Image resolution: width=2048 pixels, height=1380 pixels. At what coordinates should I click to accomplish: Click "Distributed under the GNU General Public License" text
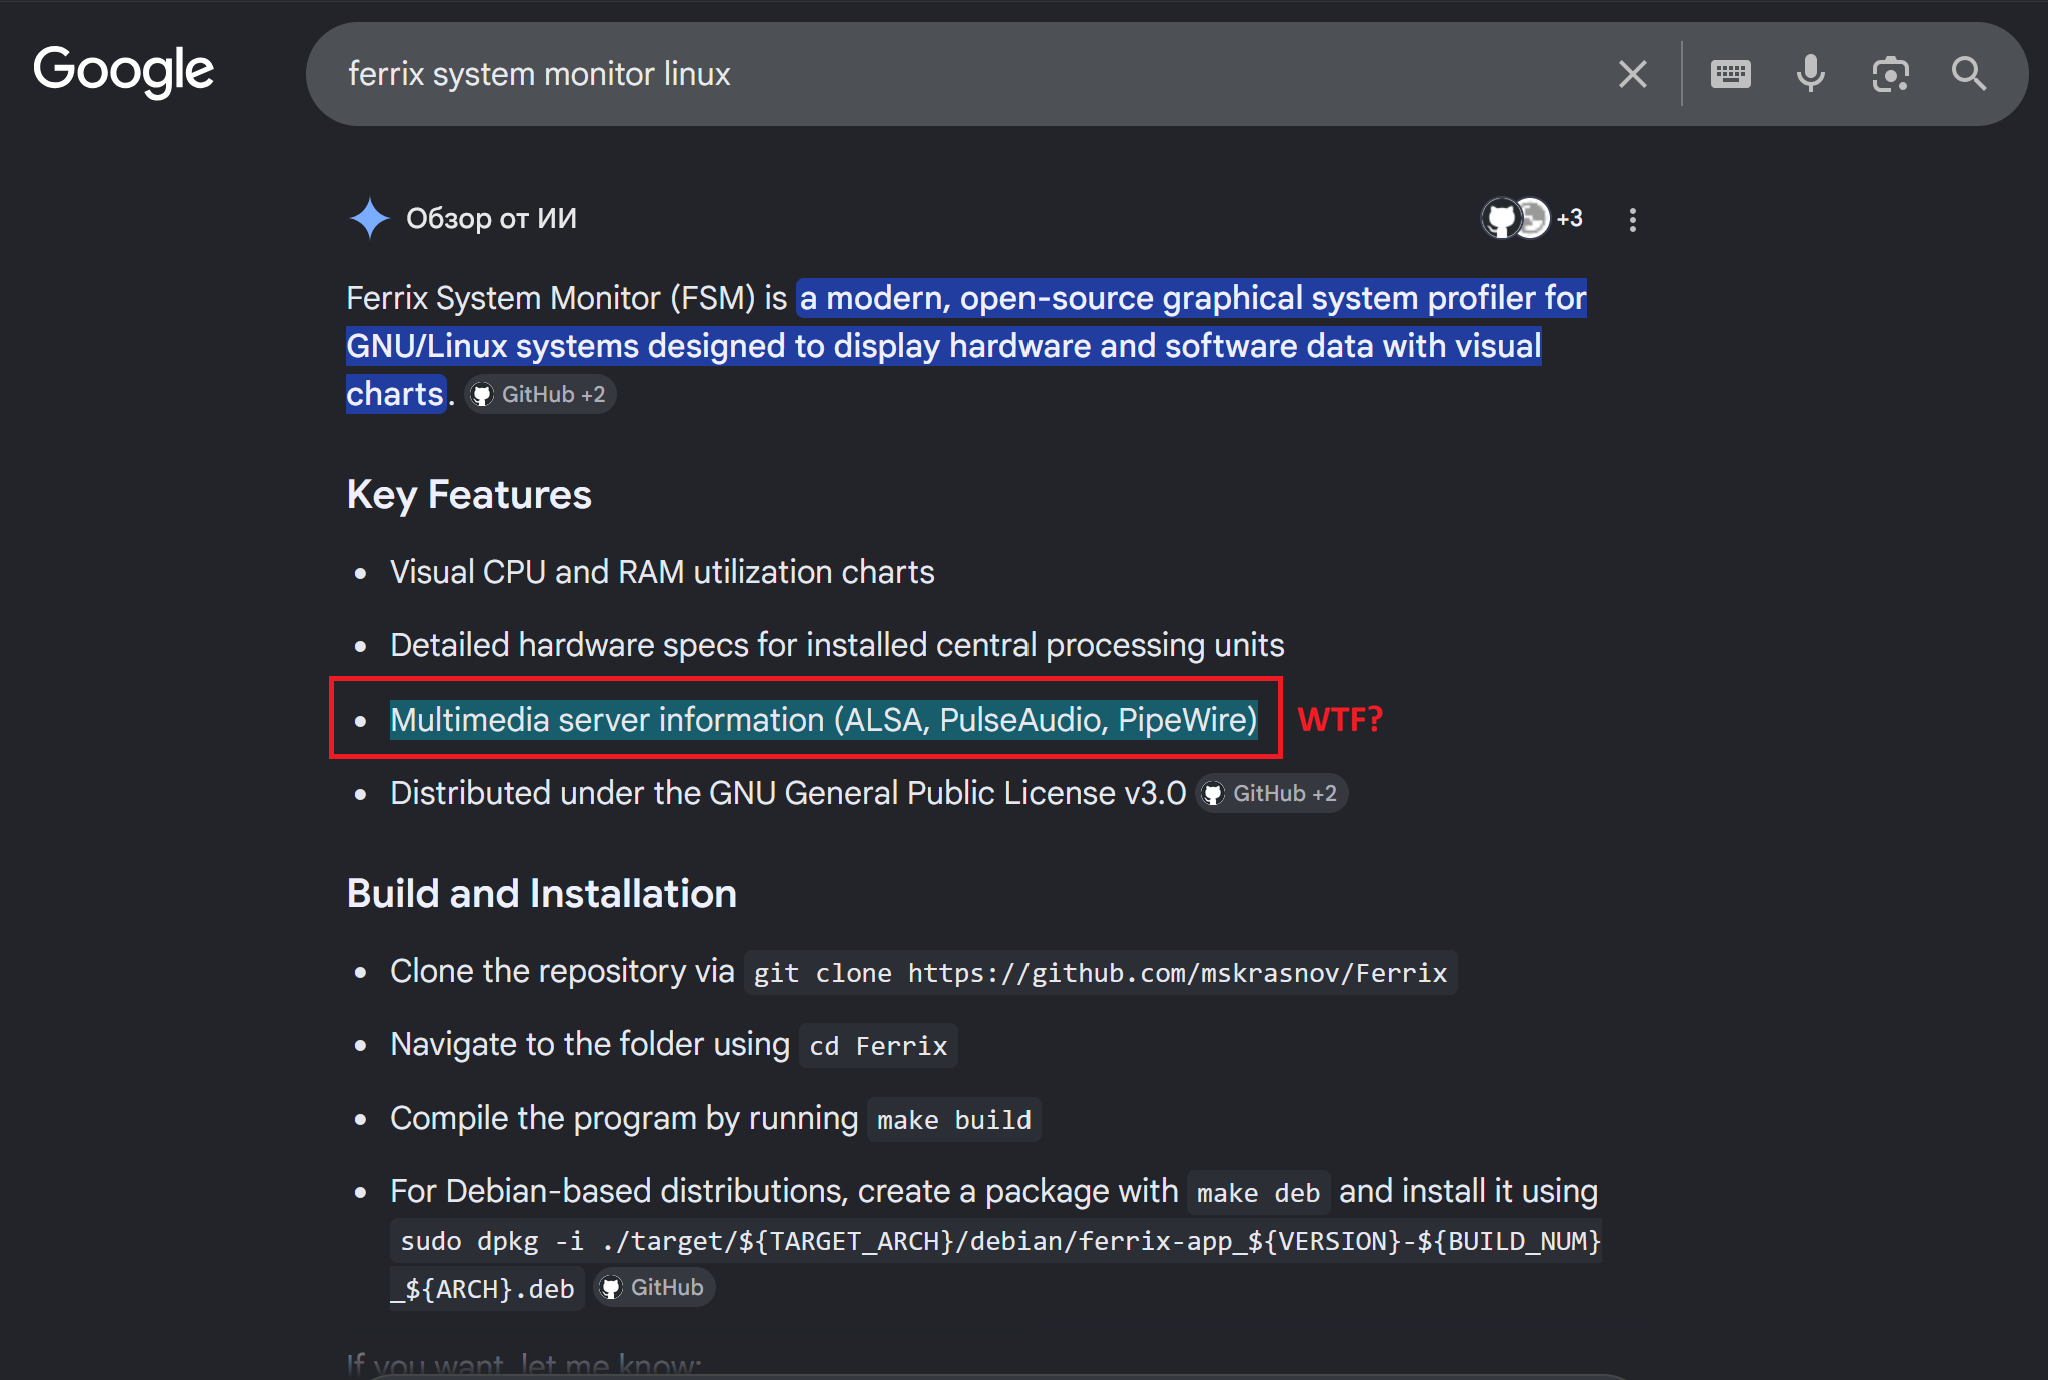[788, 793]
